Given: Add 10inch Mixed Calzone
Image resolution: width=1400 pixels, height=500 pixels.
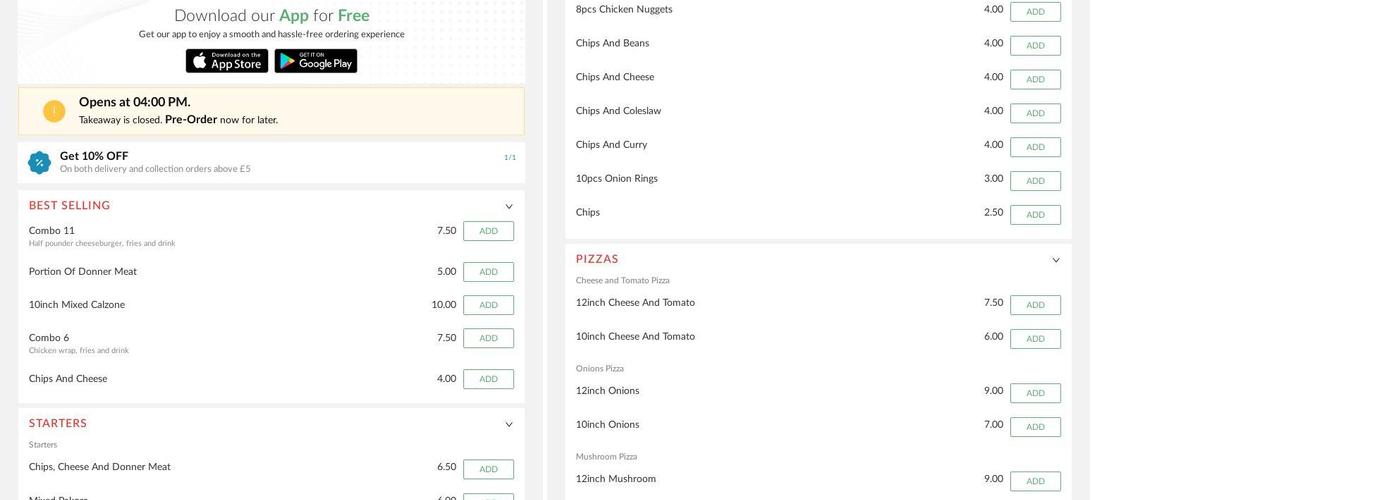Looking at the screenshot, I should (488, 305).
